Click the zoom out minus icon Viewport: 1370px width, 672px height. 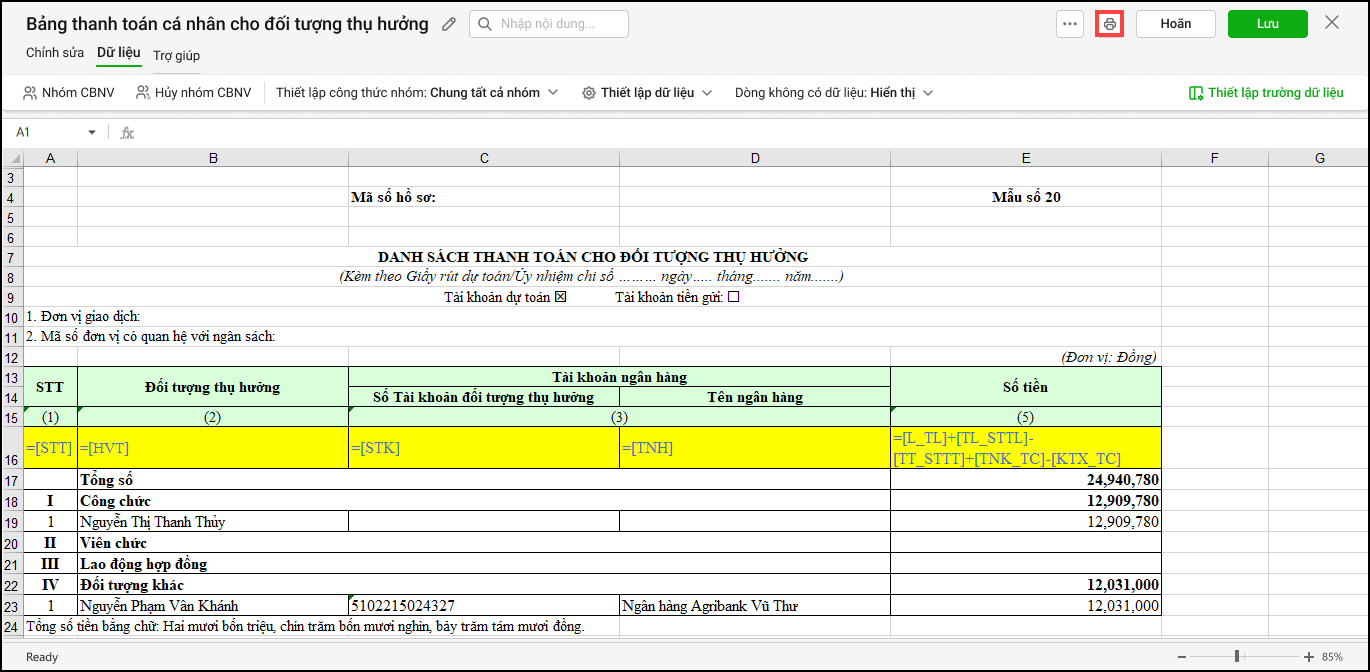coord(1183,657)
